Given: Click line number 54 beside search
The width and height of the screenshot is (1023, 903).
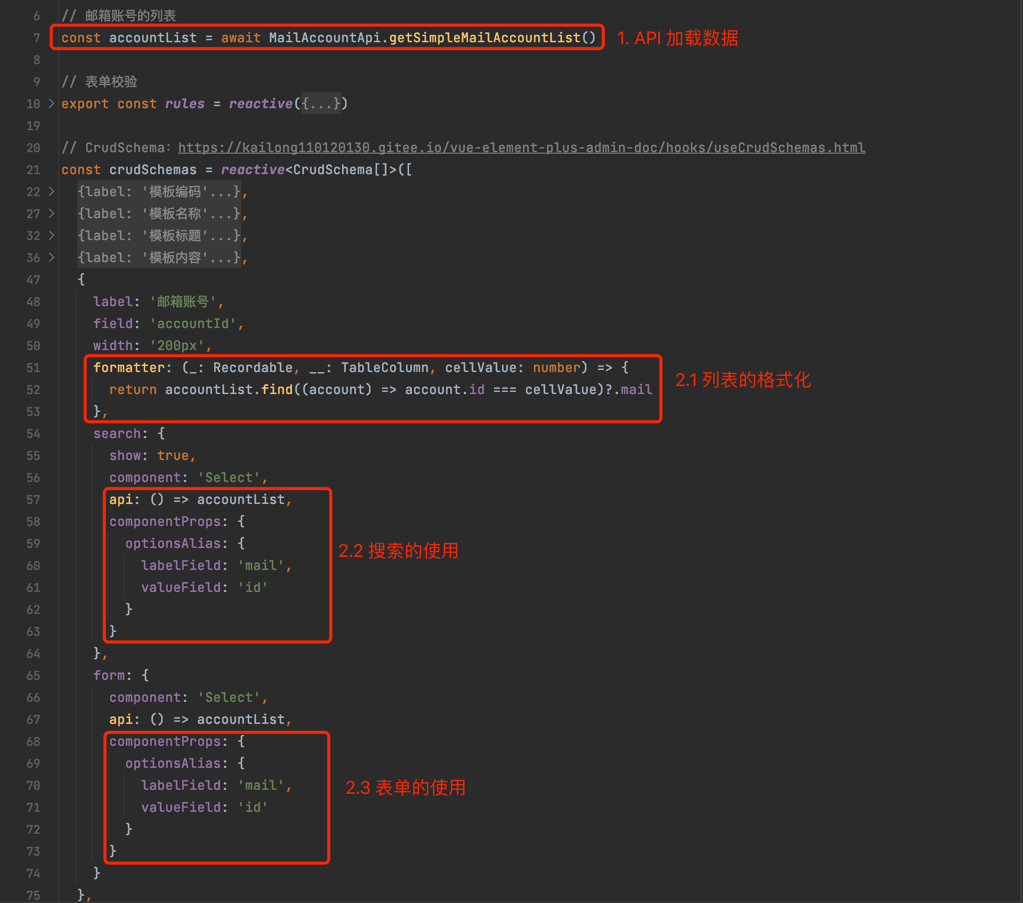Looking at the screenshot, I should (33, 434).
